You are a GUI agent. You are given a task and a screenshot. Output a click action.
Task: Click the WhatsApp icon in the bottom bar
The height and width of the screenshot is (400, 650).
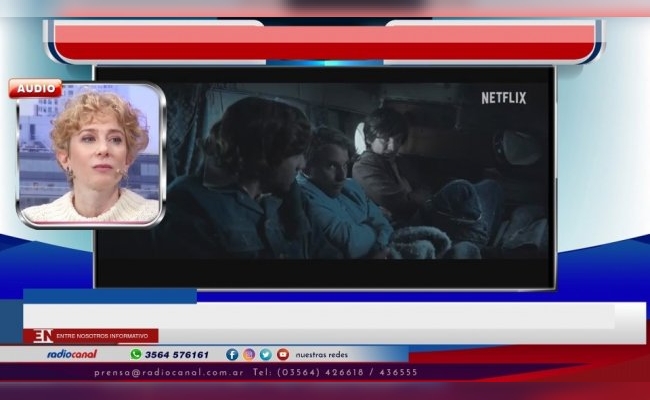click(x=135, y=354)
